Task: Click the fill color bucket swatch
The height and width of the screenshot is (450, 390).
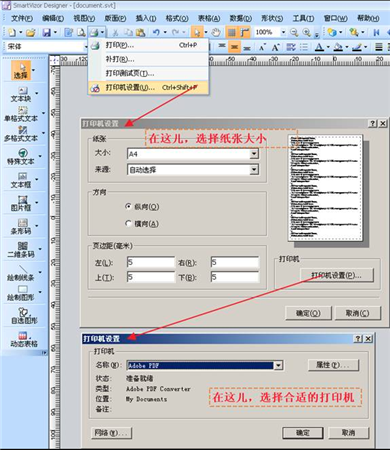Action: (x=338, y=47)
